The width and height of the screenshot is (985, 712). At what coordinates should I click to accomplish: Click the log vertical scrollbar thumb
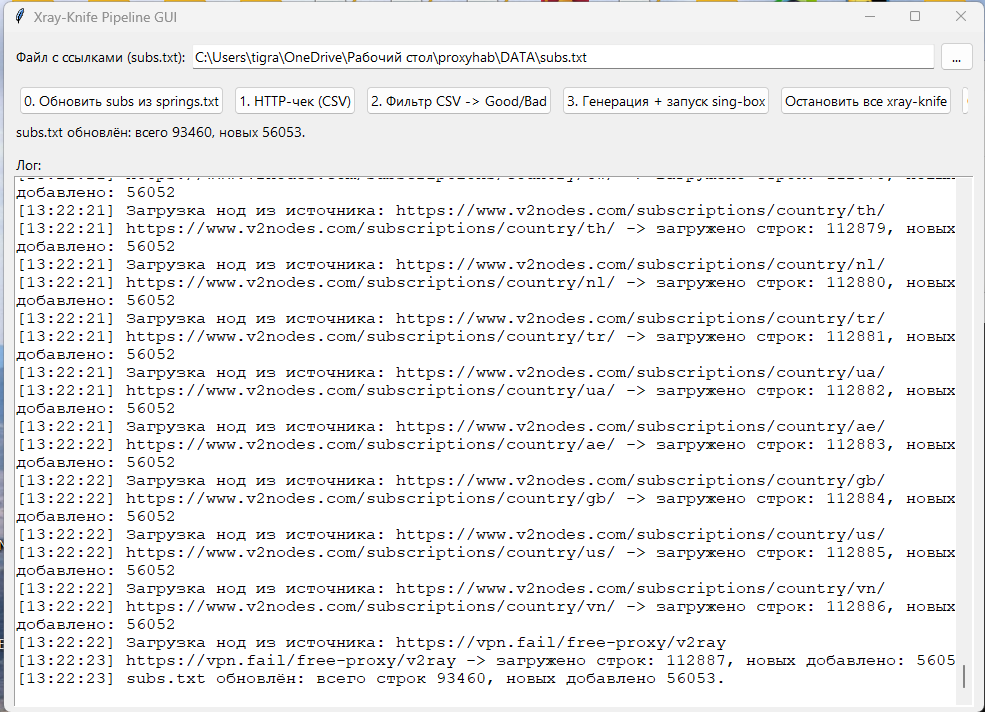[964, 677]
